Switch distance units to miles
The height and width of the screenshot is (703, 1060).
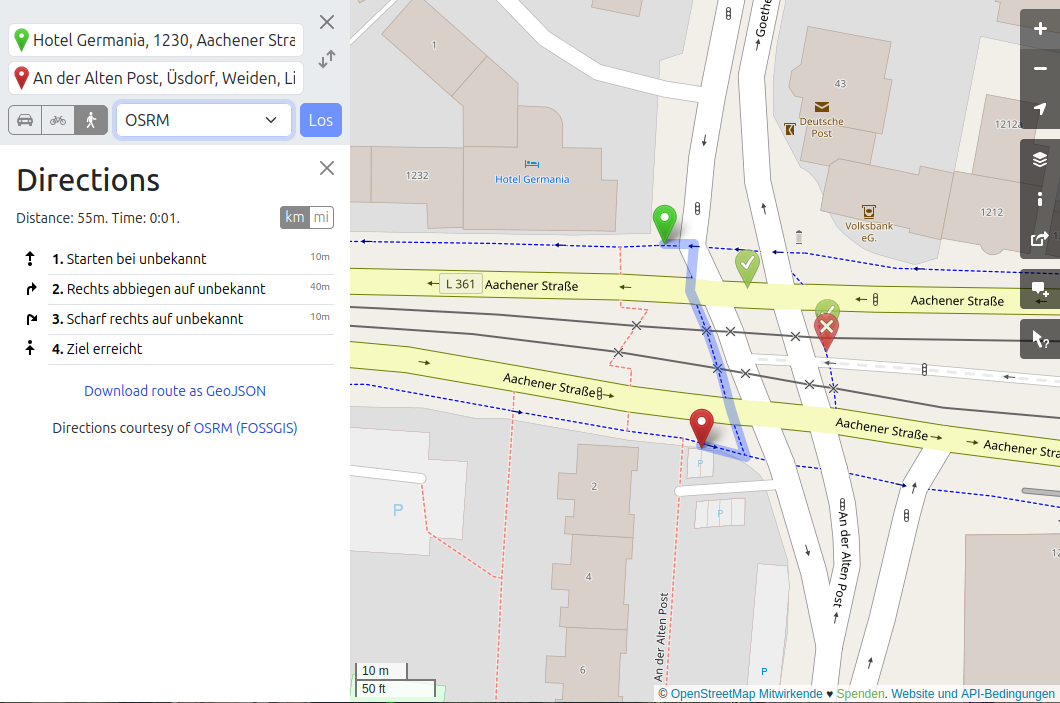coord(321,218)
